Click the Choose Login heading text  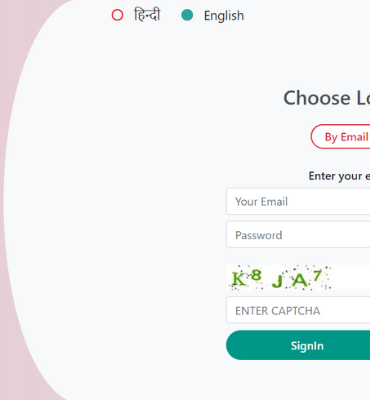[327, 98]
